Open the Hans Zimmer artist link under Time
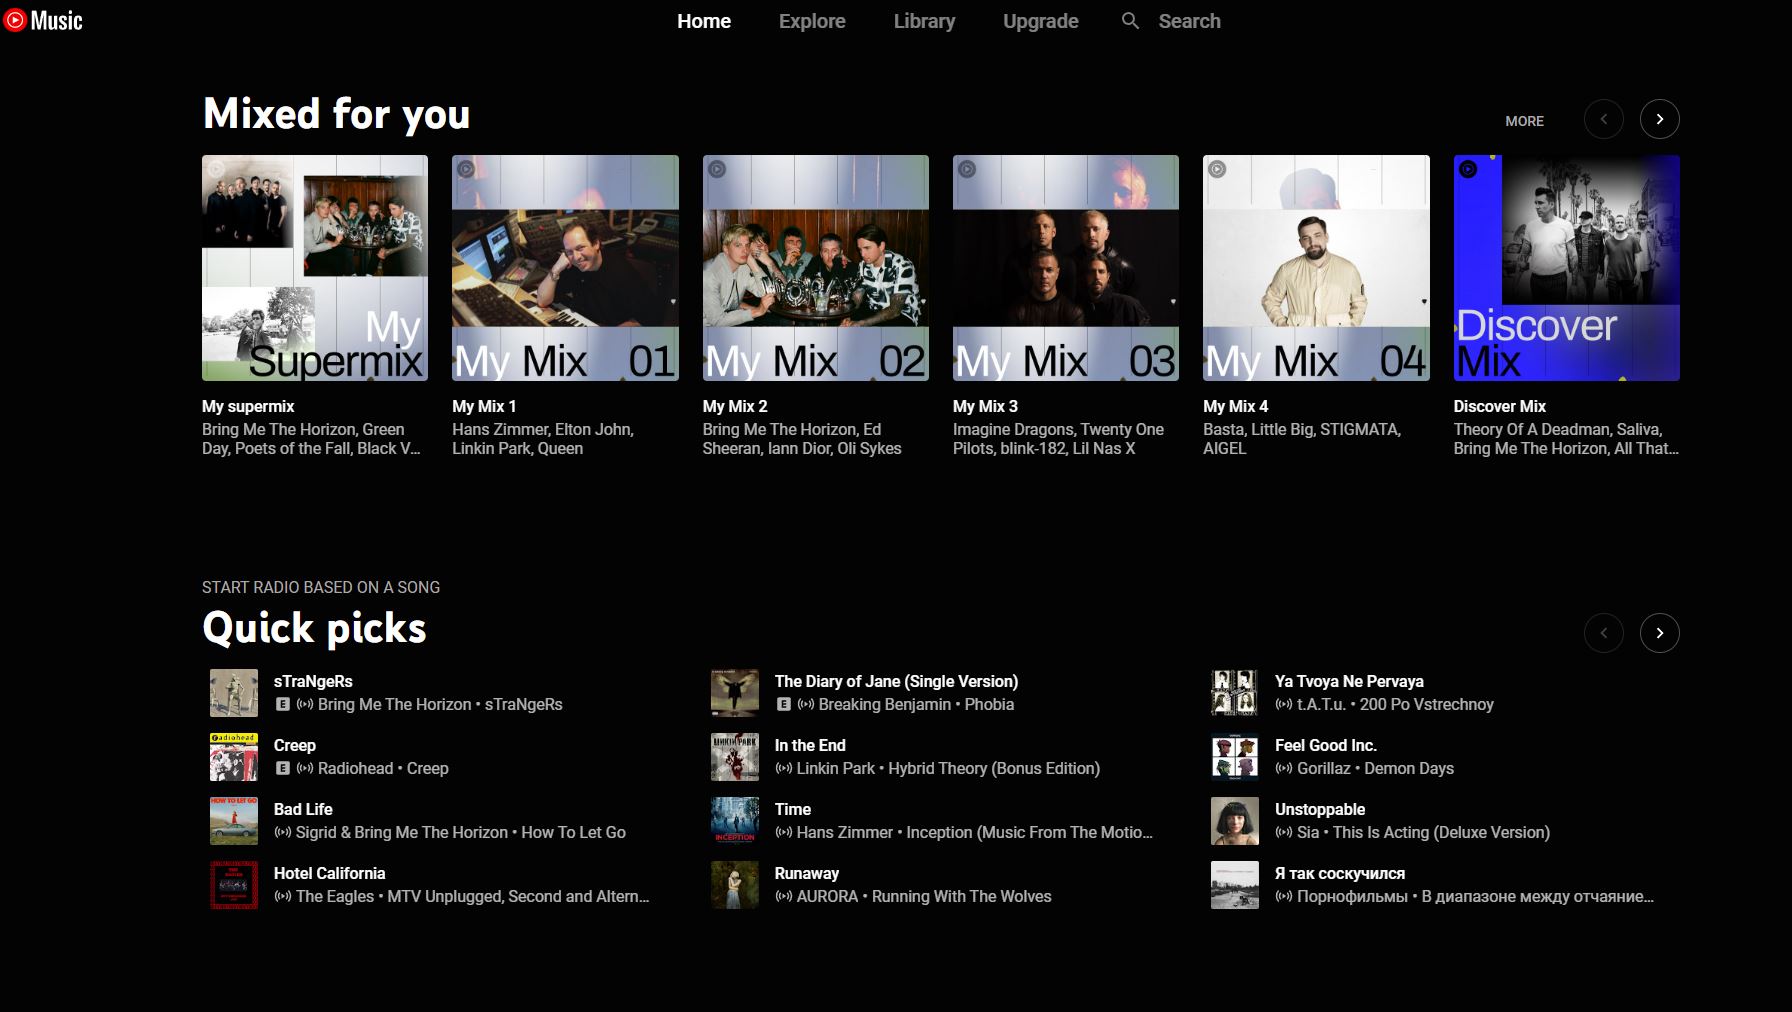This screenshot has width=1792, height=1012. click(845, 832)
